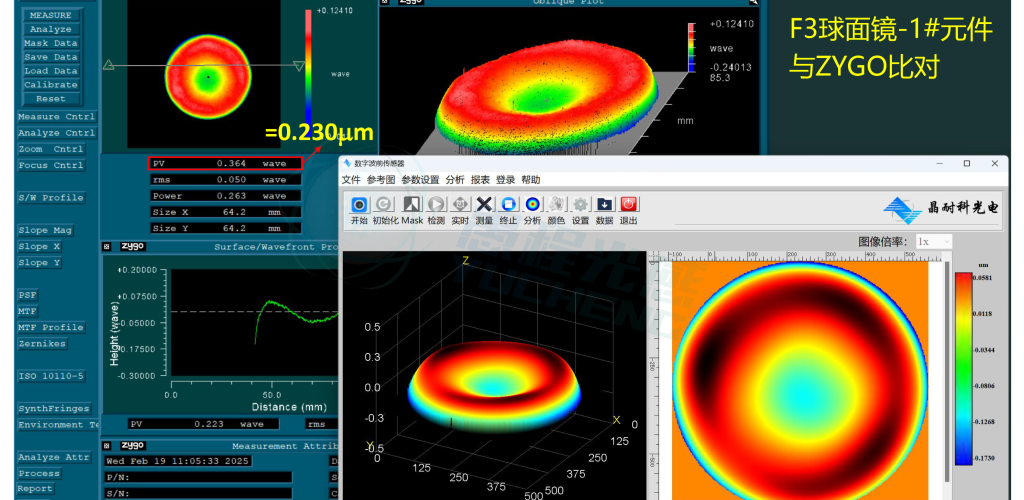The width and height of the screenshot is (1024, 500).
Task: Click the red 退出 (Exit) icon
Action: click(629, 204)
